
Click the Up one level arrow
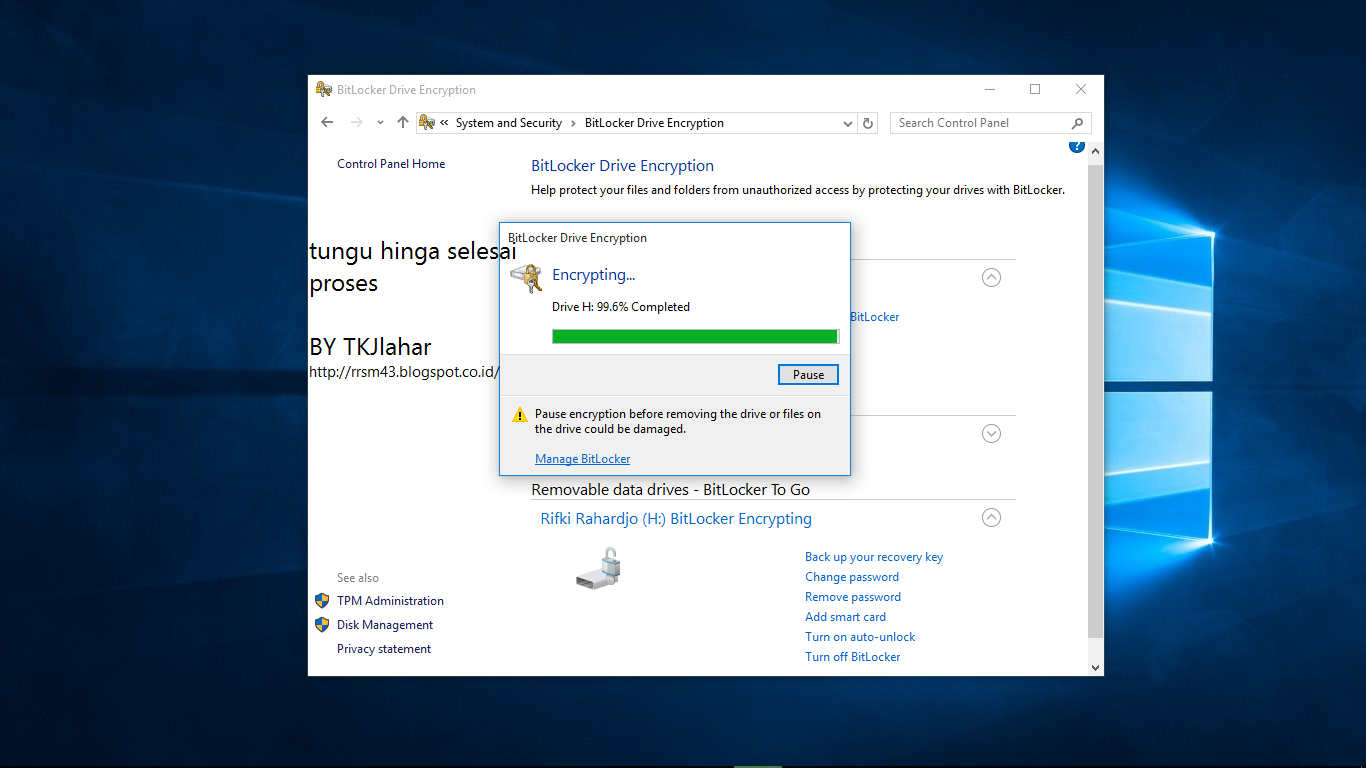tap(403, 122)
